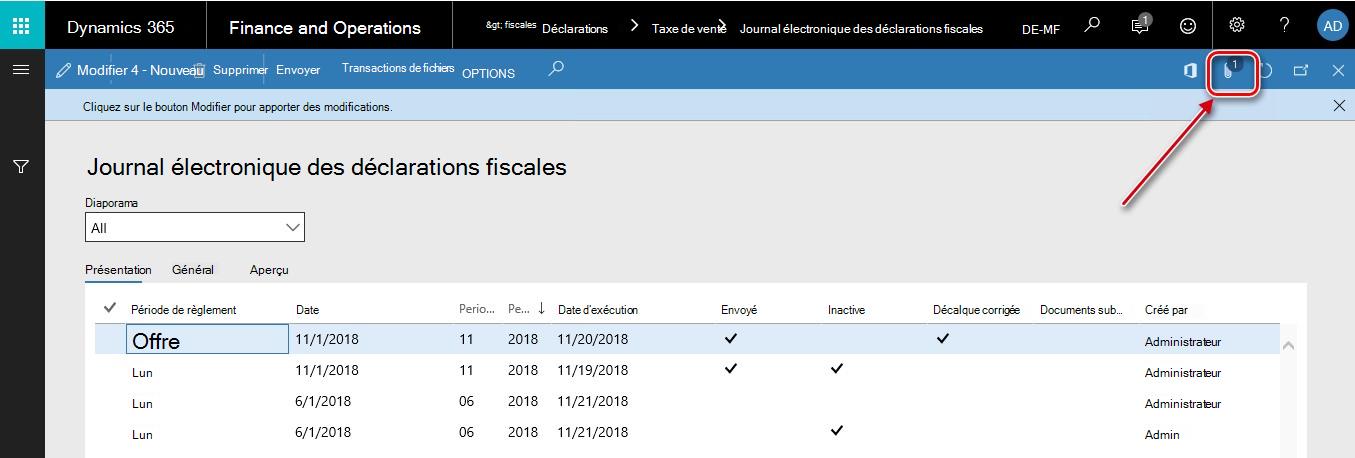Sort by the Pe… column arrow
Screen dimensions: 1355x458
click(x=541, y=309)
